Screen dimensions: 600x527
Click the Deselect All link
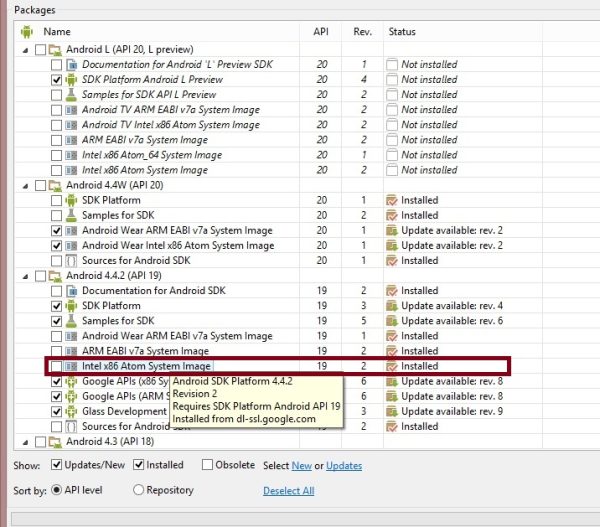[288, 491]
